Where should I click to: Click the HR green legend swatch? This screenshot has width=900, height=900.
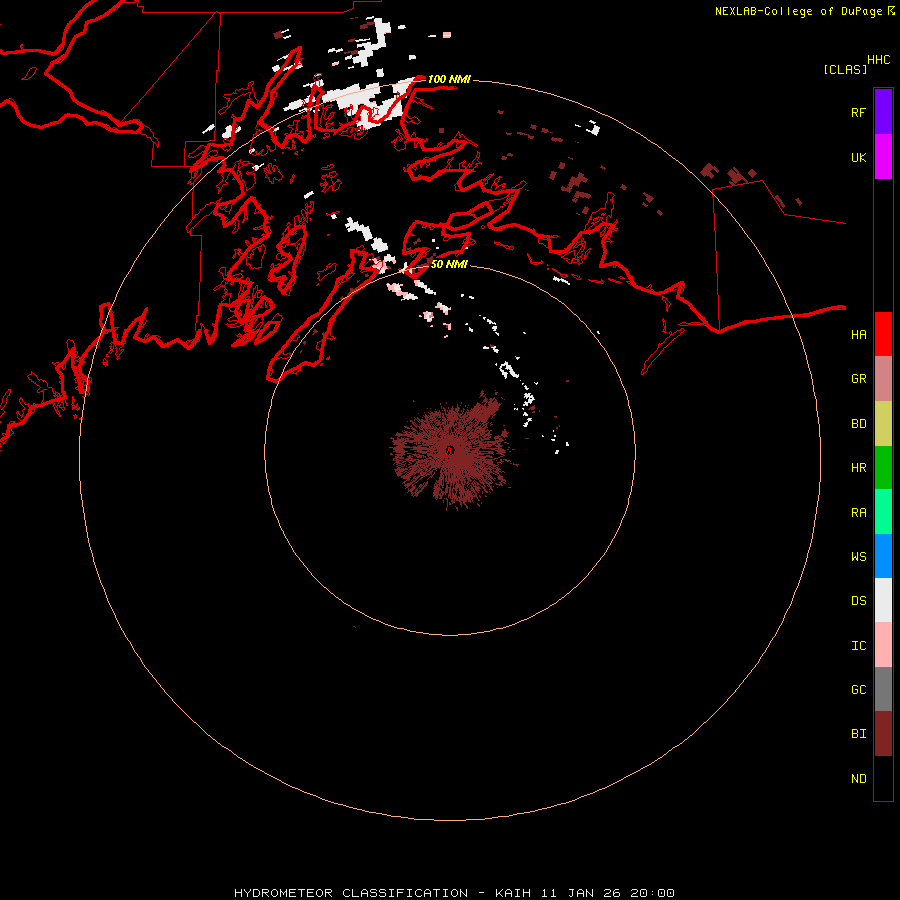[883, 467]
